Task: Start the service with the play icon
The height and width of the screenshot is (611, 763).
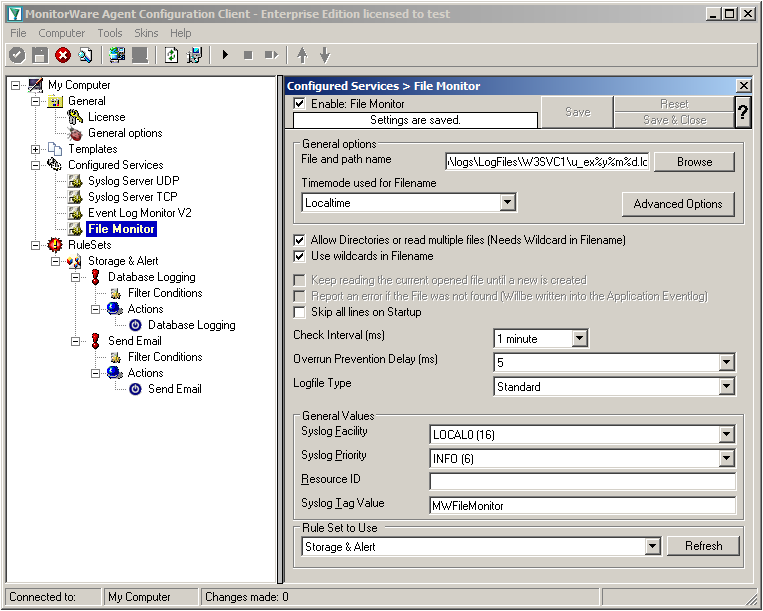Action: pos(225,55)
